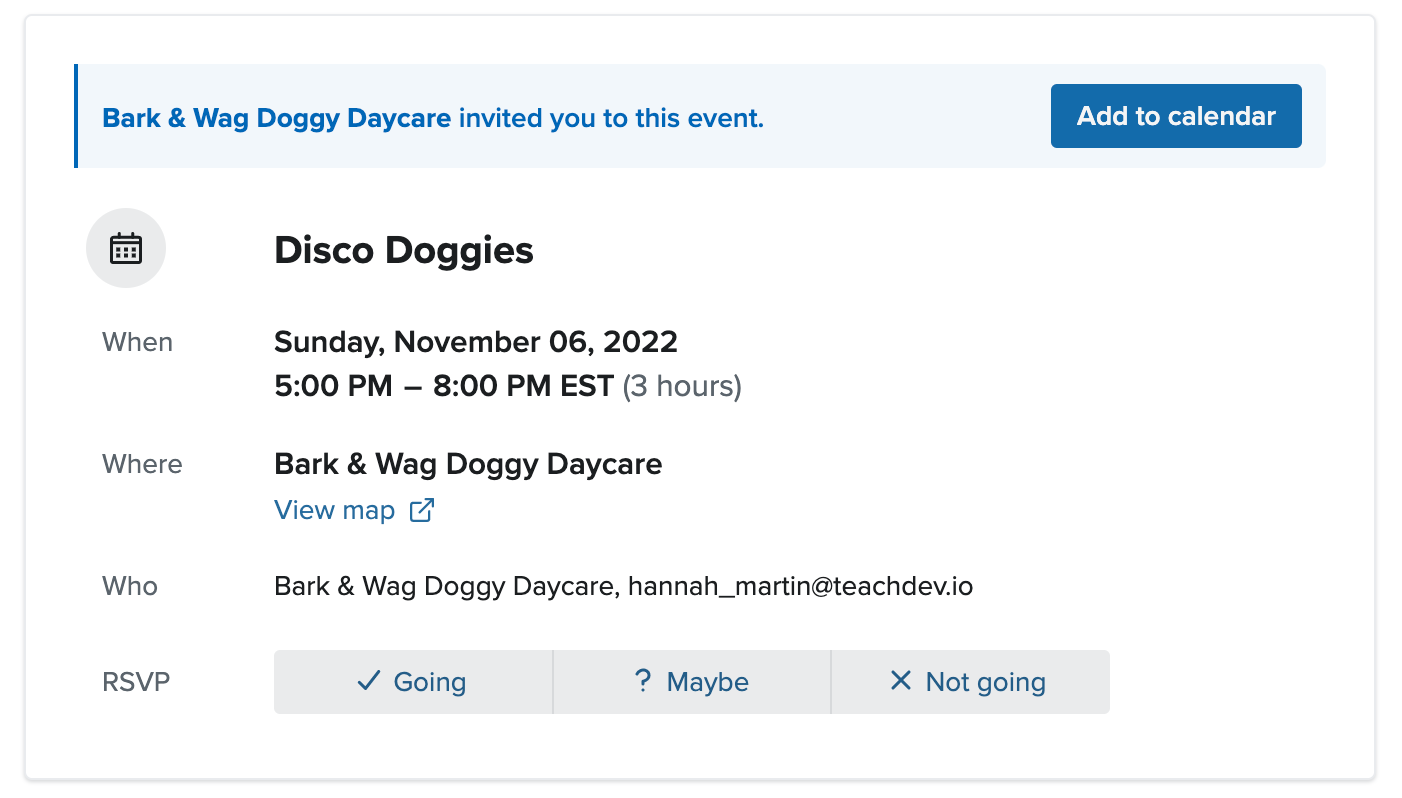1402x798 pixels.
Task: Open the Bark & Wag Doggy Daycare banner link
Action: click(x=277, y=118)
